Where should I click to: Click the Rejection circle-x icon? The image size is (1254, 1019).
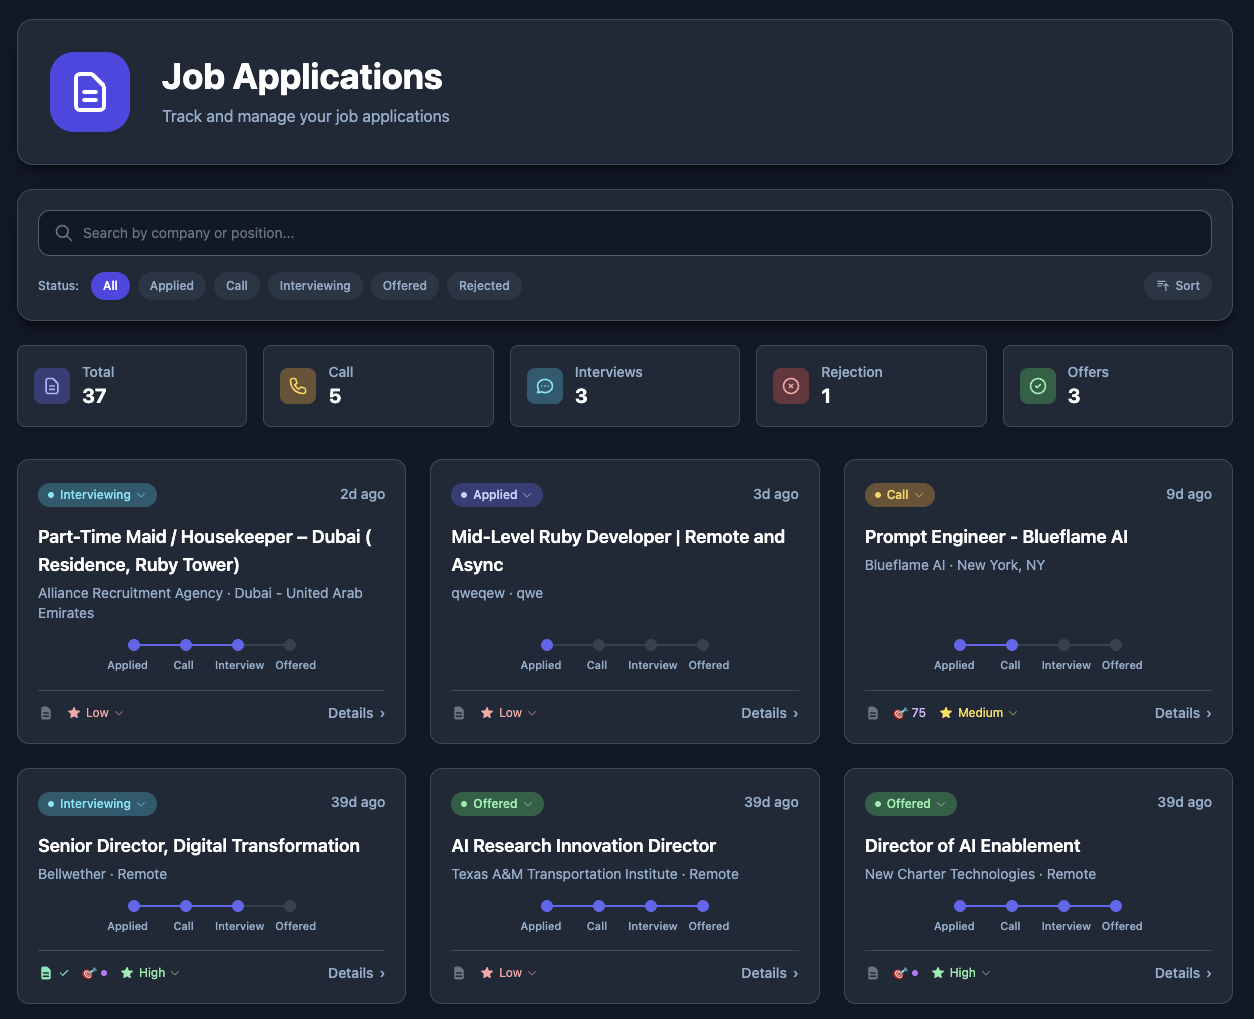tap(791, 385)
